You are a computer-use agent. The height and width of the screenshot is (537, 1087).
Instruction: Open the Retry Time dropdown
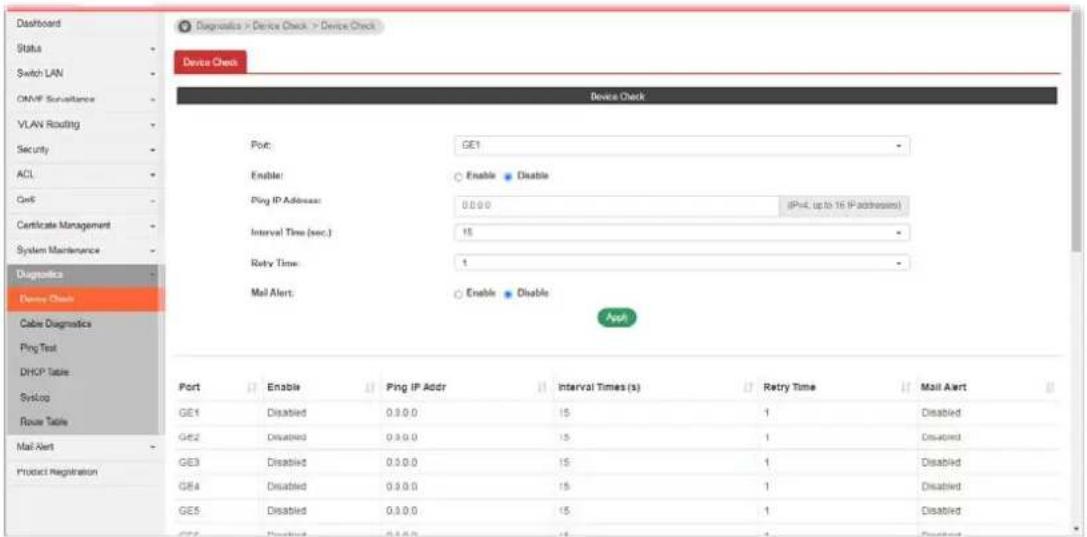(x=681, y=263)
